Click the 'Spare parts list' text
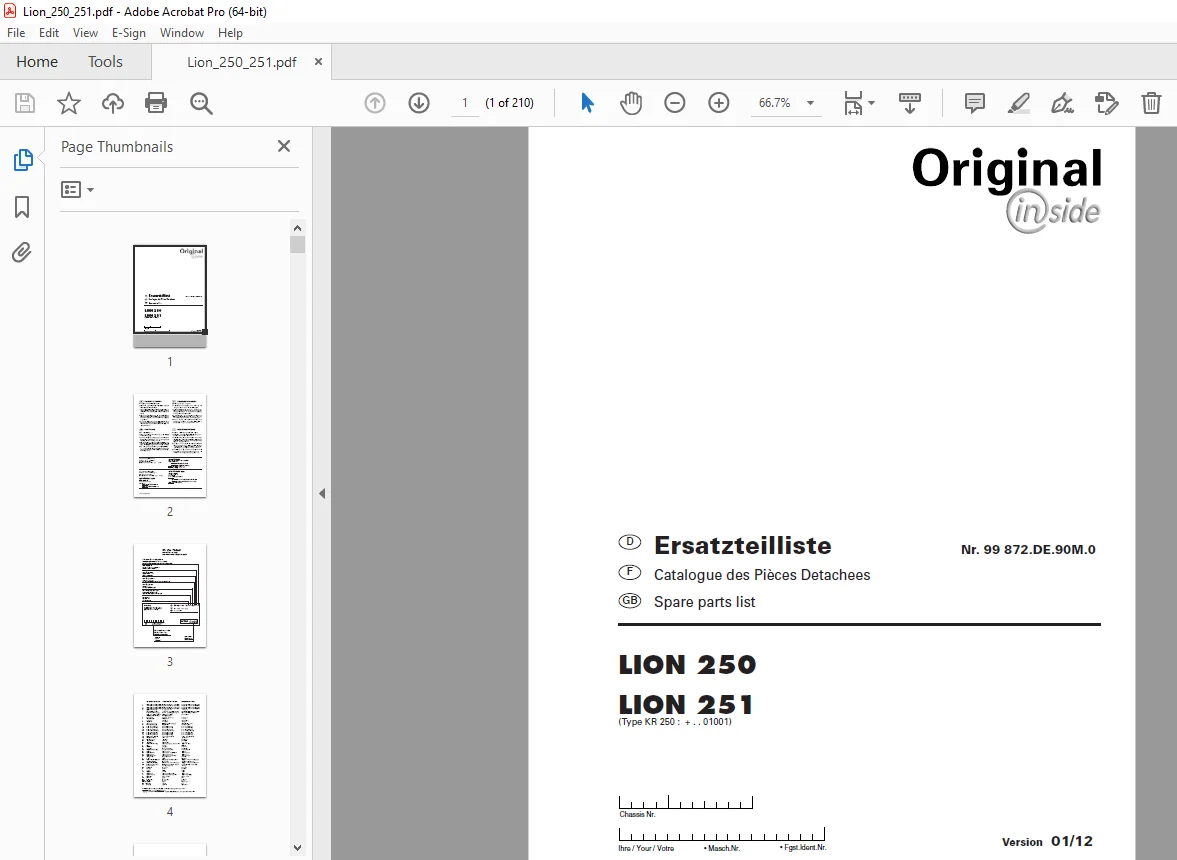The height and width of the screenshot is (860, 1177). coord(704,602)
